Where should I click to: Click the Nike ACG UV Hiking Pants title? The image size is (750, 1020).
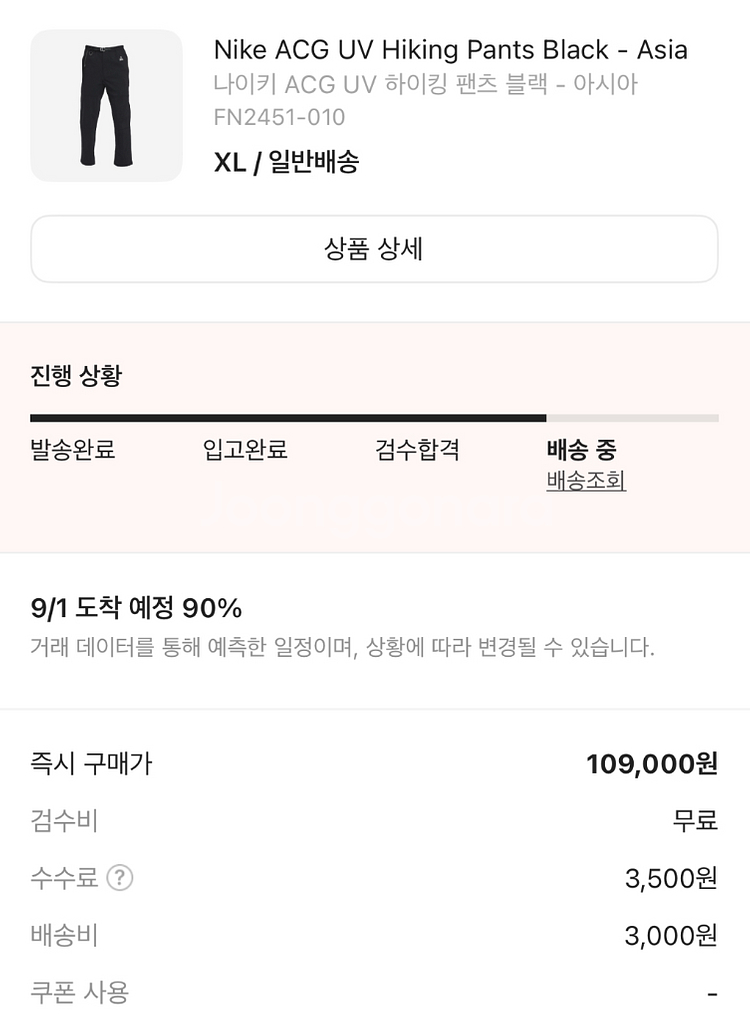pyautogui.click(x=450, y=50)
